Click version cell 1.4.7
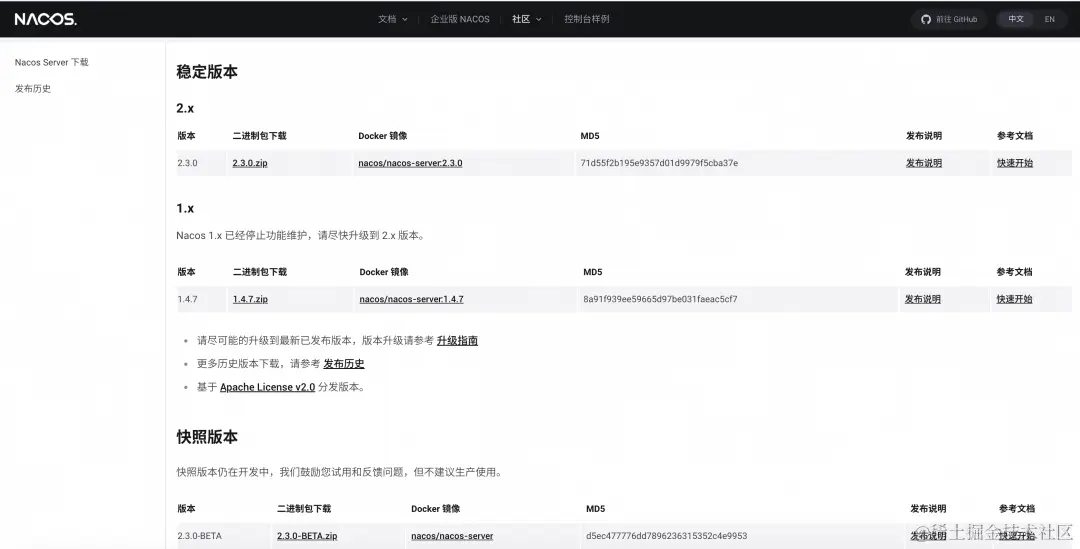Image resolution: width=1080 pixels, height=549 pixels. [x=187, y=299]
